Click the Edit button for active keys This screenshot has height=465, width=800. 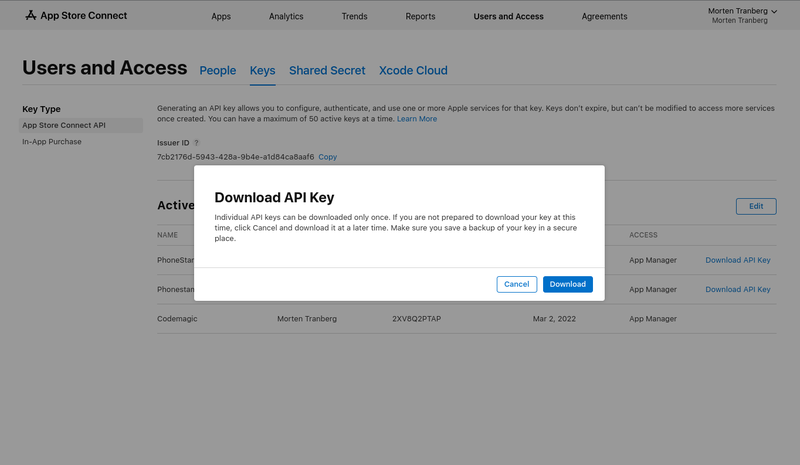tap(756, 206)
